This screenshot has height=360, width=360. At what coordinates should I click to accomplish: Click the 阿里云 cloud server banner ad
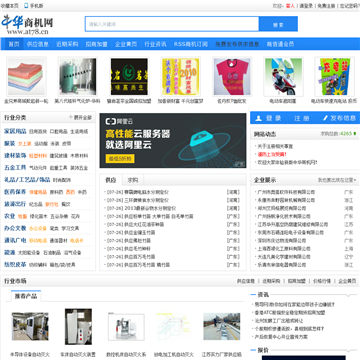pyautogui.click(x=173, y=140)
